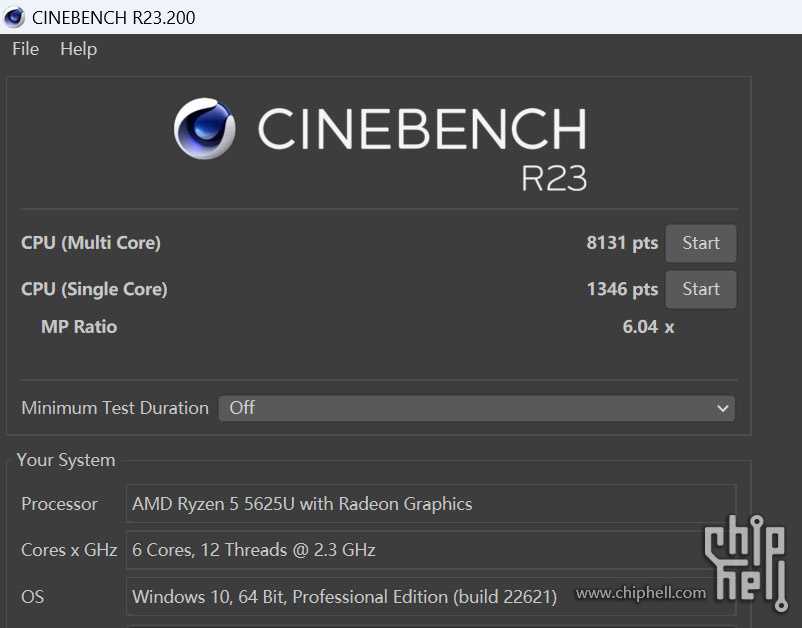The width and height of the screenshot is (802, 628).
Task: Open the Minimum Test Duration dropdown
Action: [x=477, y=408]
